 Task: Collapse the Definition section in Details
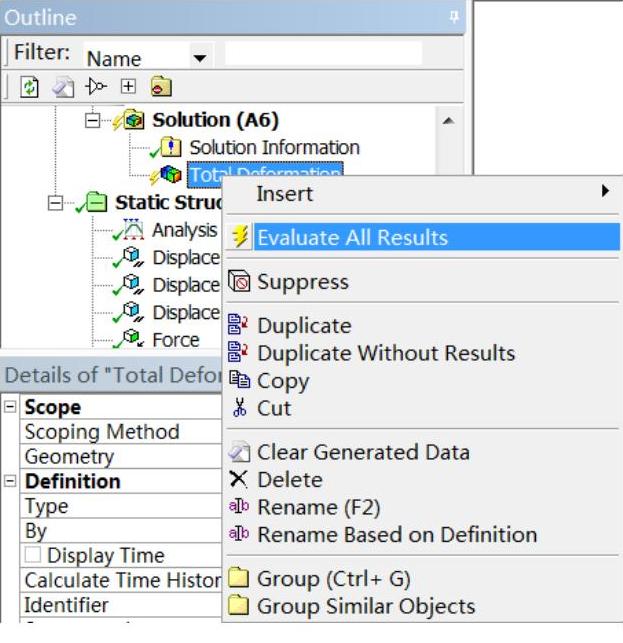[11, 482]
